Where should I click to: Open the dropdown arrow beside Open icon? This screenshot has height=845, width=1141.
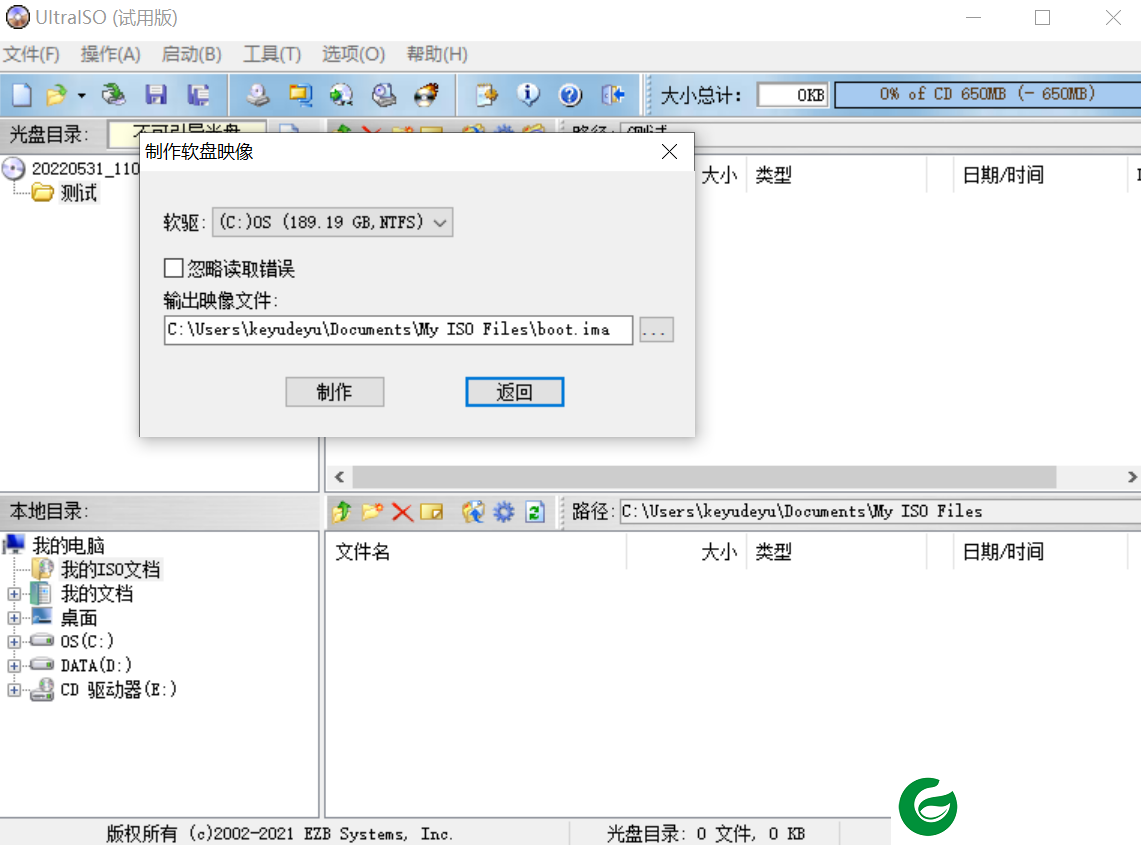[x=82, y=95]
